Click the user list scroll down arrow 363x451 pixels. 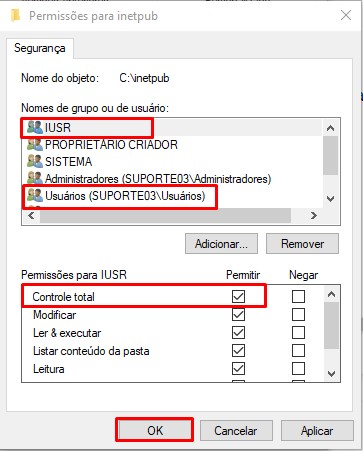tap(330, 199)
